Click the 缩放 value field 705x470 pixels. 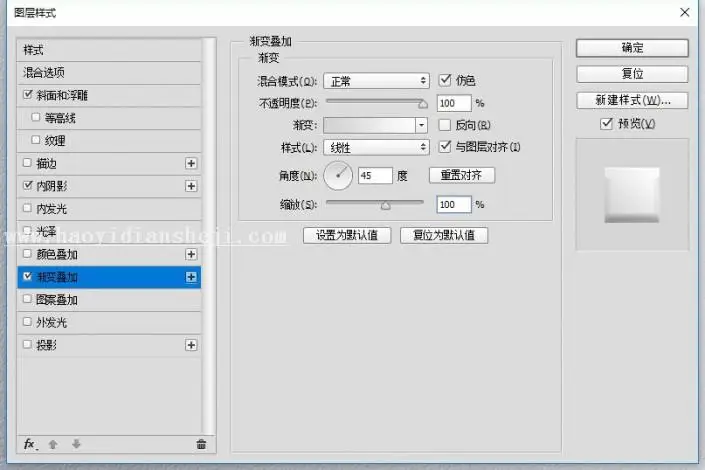[x=454, y=204]
